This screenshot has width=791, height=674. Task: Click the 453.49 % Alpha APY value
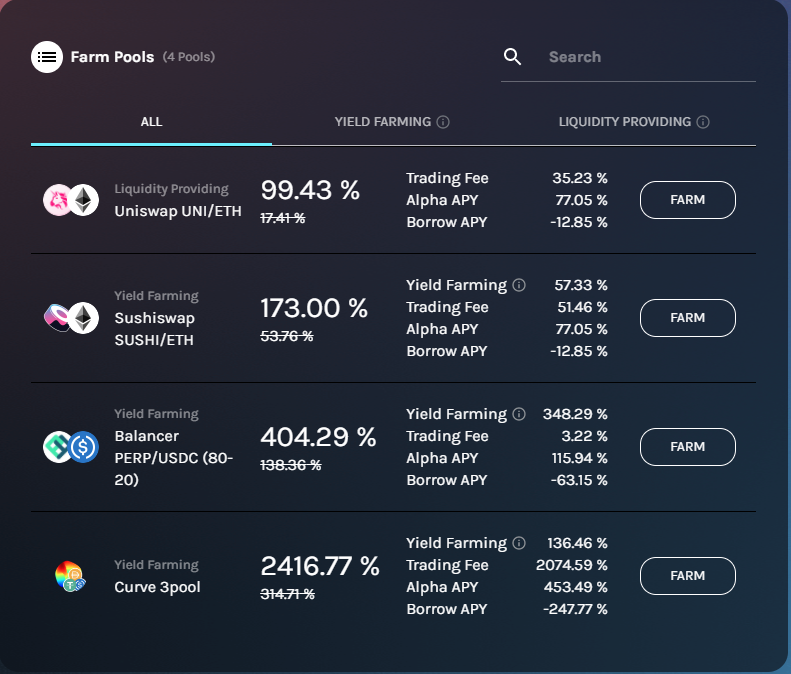[x=576, y=587]
